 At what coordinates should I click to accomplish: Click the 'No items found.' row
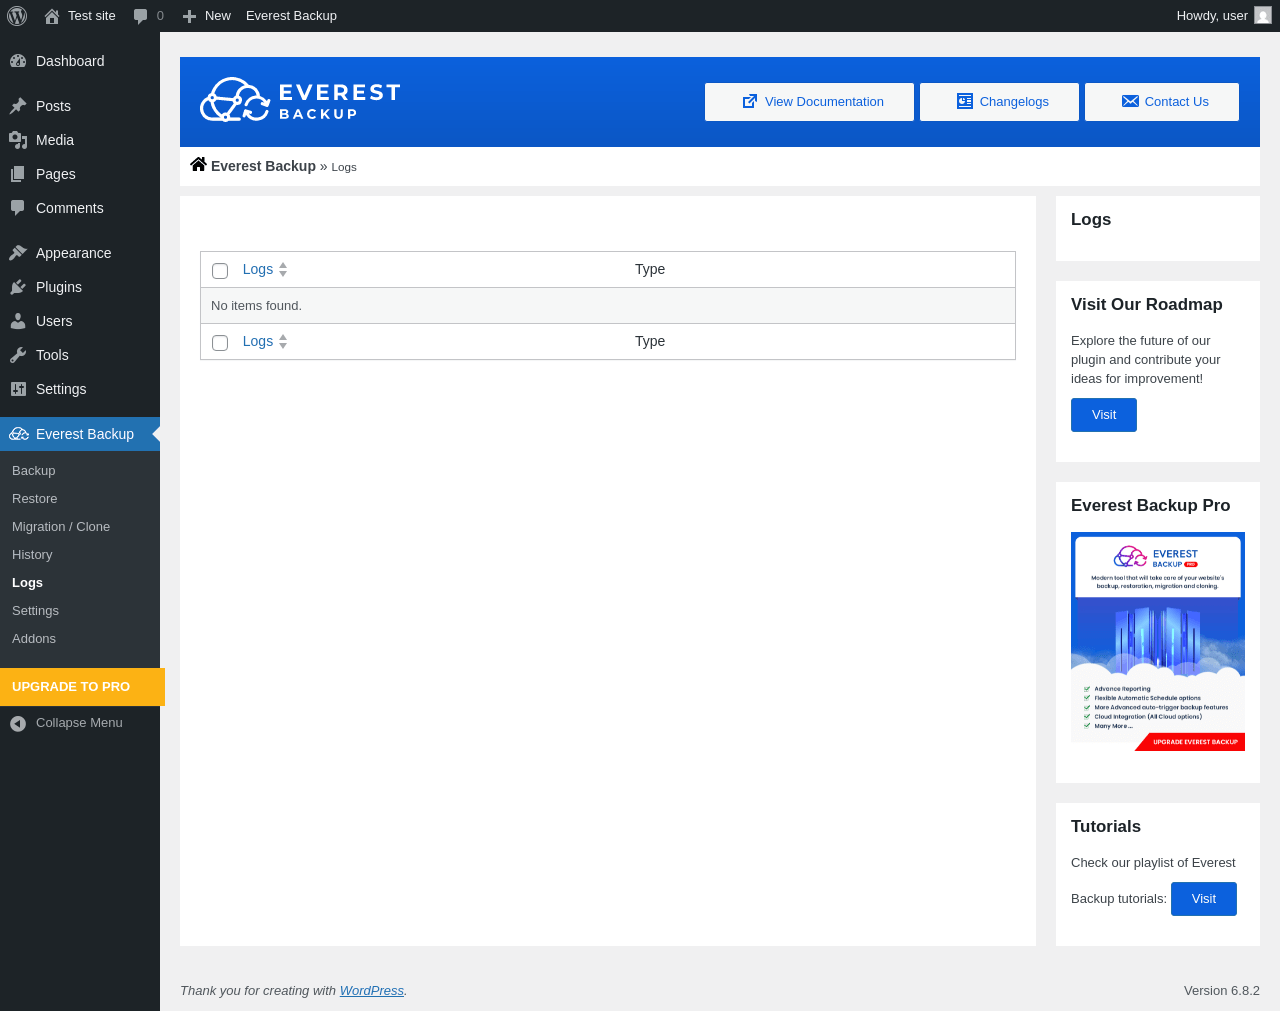608,306
